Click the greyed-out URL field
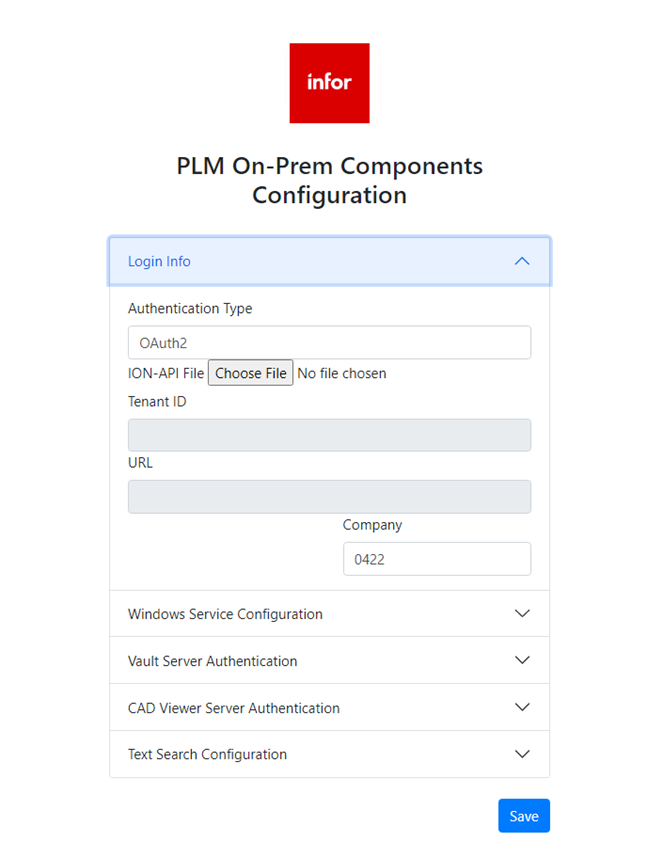Image resolution: width=647 pixels, height=858 pixels. click(x=329, y=497)
